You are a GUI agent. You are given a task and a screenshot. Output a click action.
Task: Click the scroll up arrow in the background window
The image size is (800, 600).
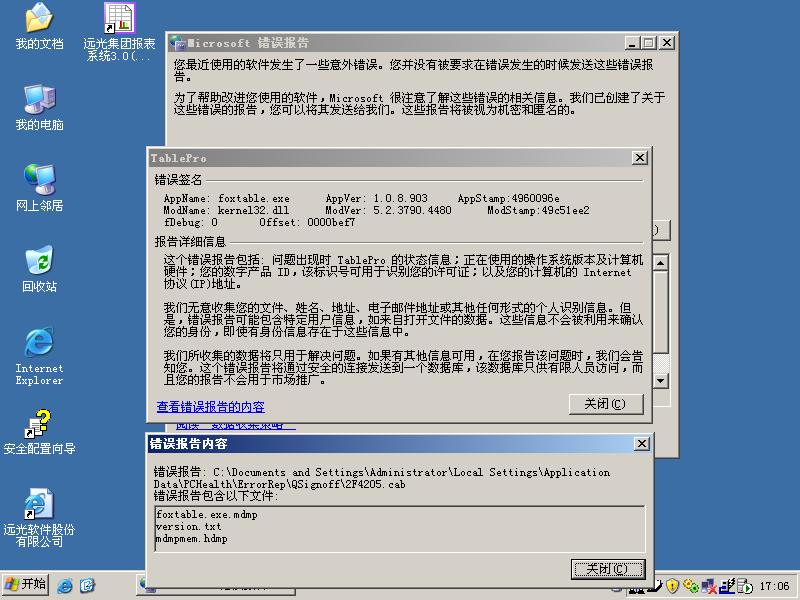pyautogui.click(x=661, y=263)
